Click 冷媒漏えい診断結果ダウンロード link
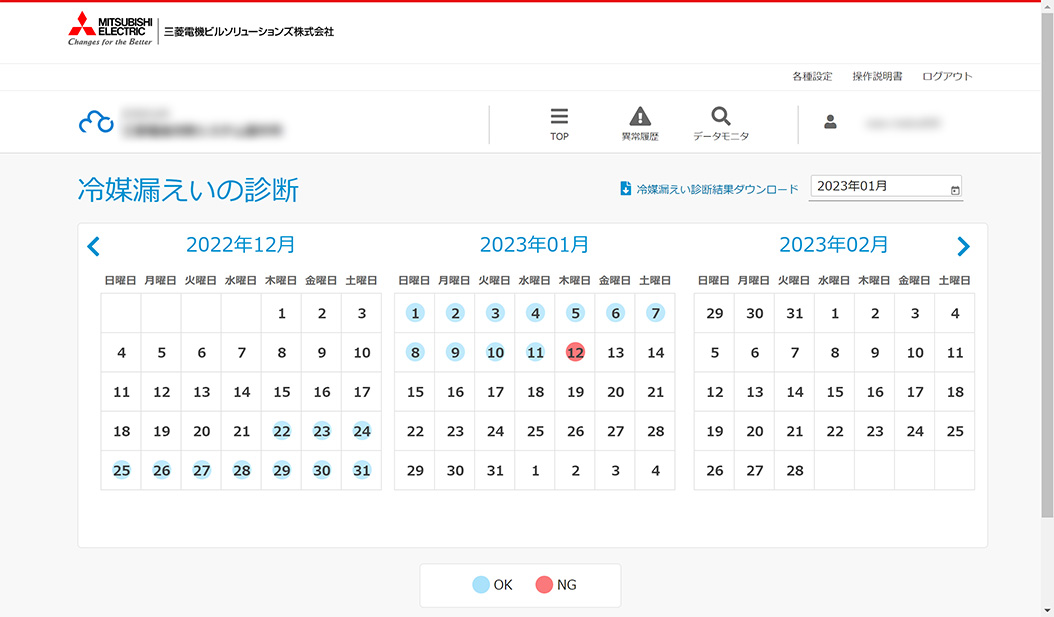 pyautogui.click(x=717, y=188)
